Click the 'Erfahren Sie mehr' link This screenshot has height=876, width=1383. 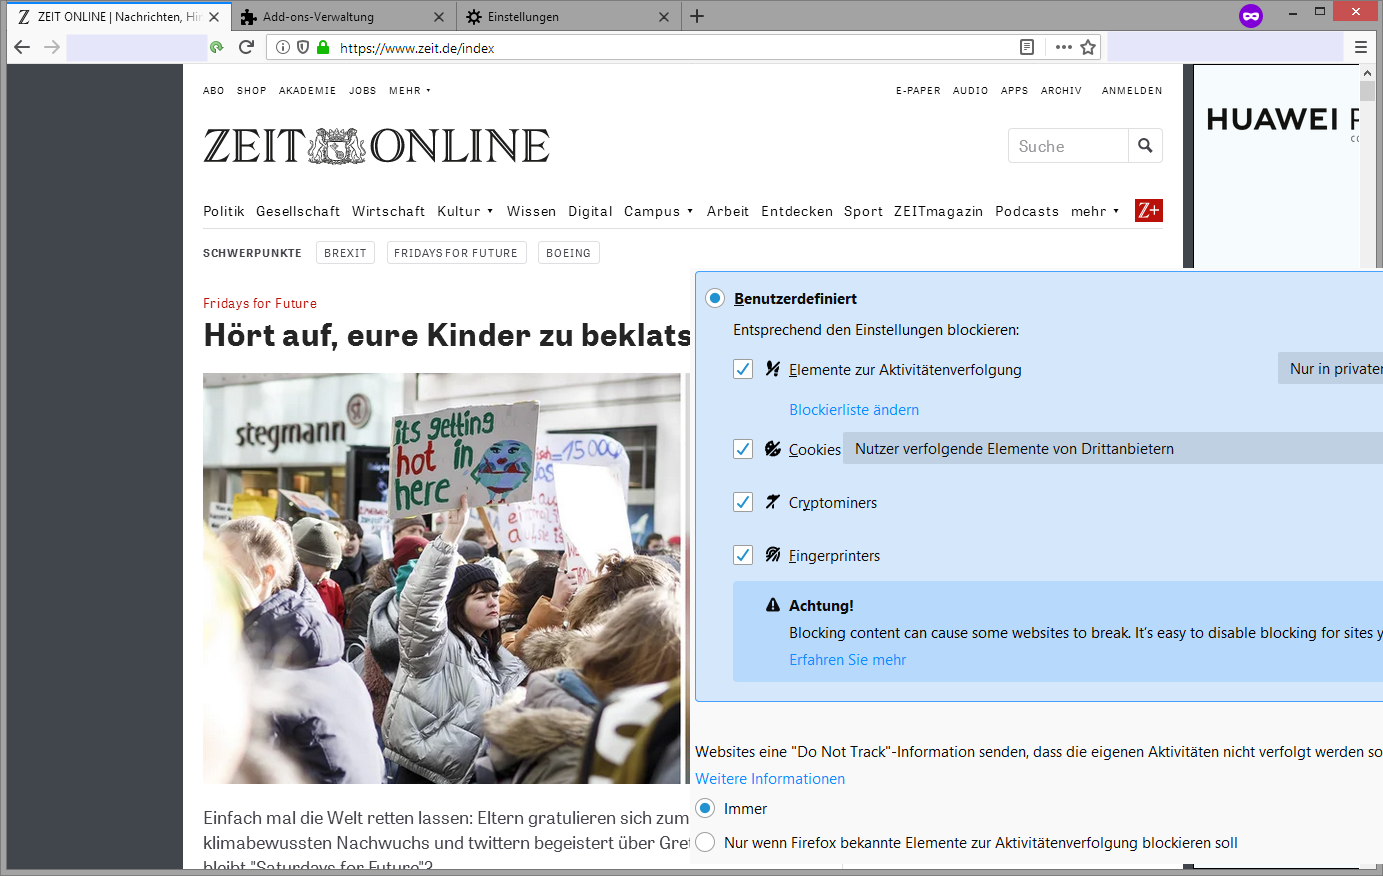[x=848, y=660]
